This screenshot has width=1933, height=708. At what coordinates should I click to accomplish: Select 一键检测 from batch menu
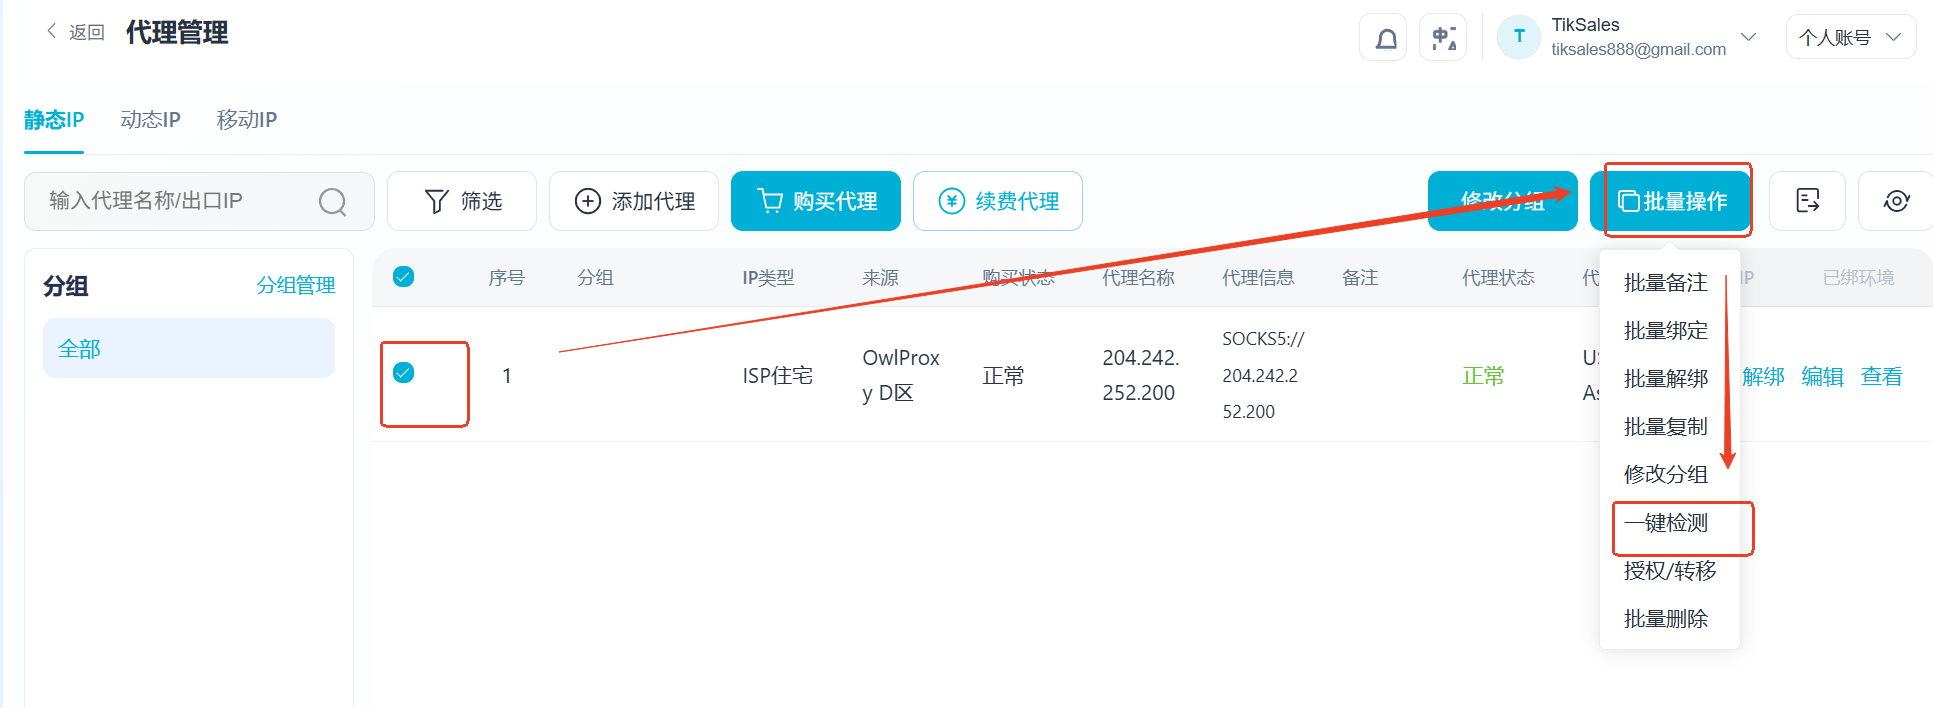click(x=1666, y=523)
